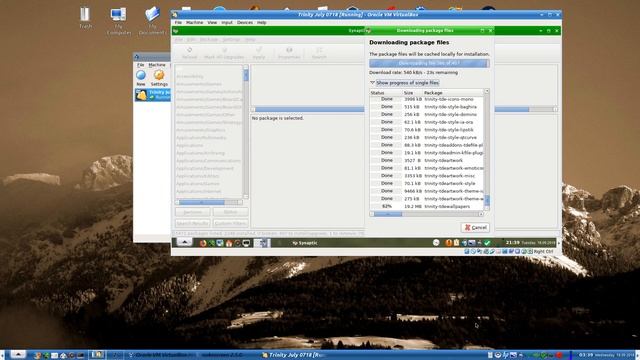This screenshot has height=360, width=640.
Task: Click 'No package is selected.' text
Action: pos(278,118)
